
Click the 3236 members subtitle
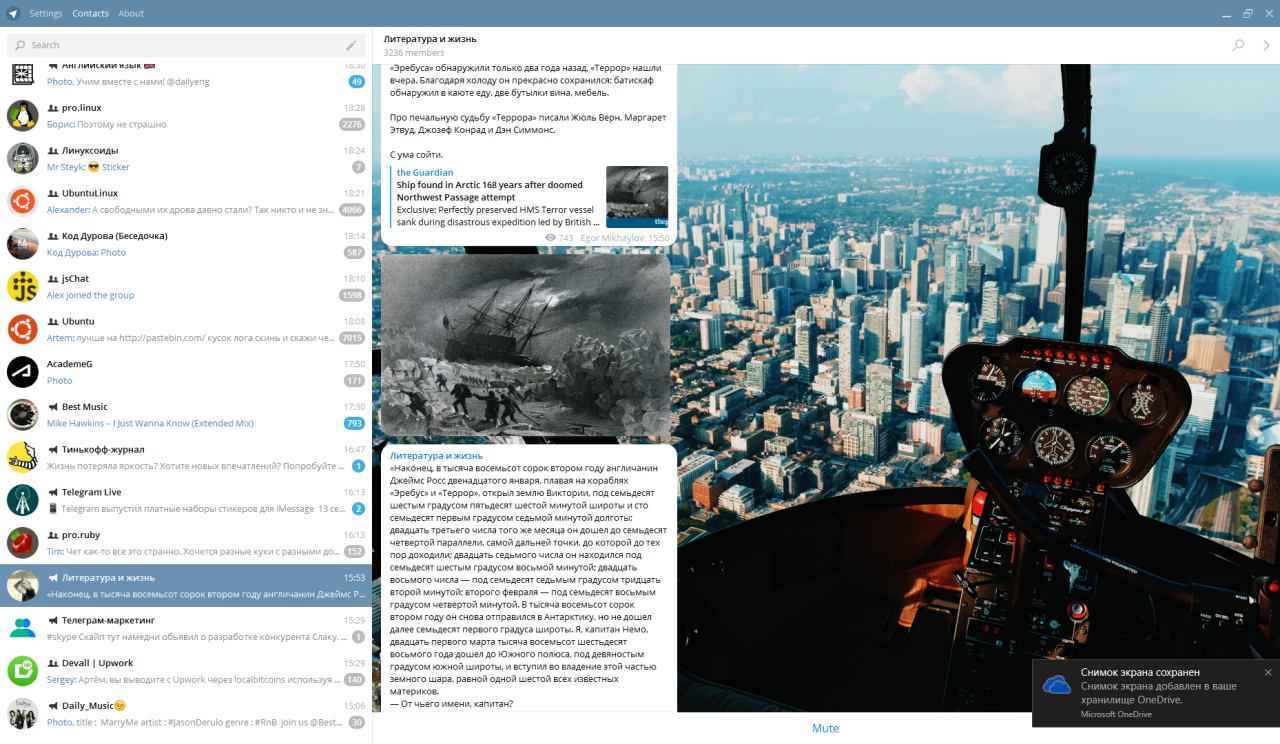(414, 53)
